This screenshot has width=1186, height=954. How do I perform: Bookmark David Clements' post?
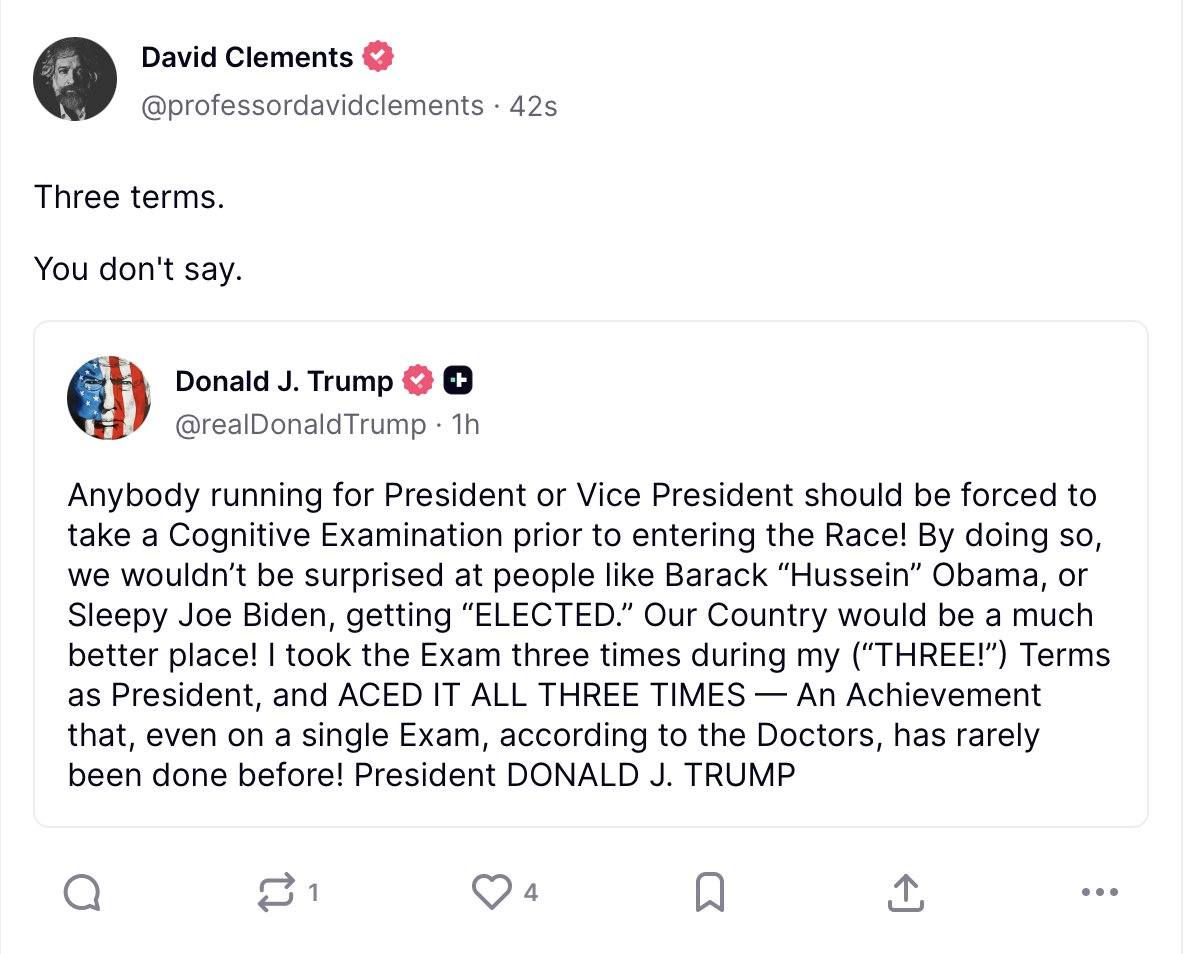pyautogui.click(x=709, y=893)
